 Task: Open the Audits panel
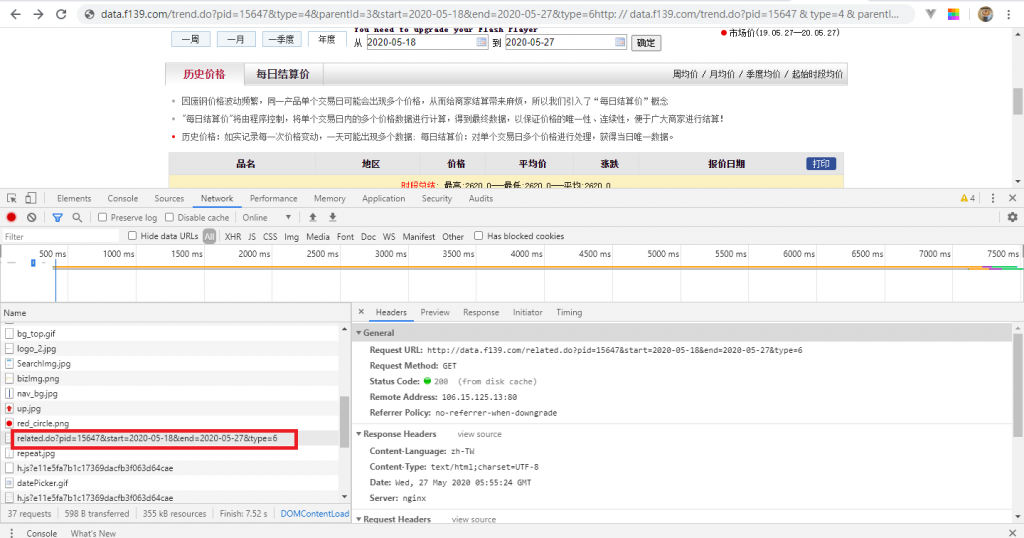(x=481, y=198)
